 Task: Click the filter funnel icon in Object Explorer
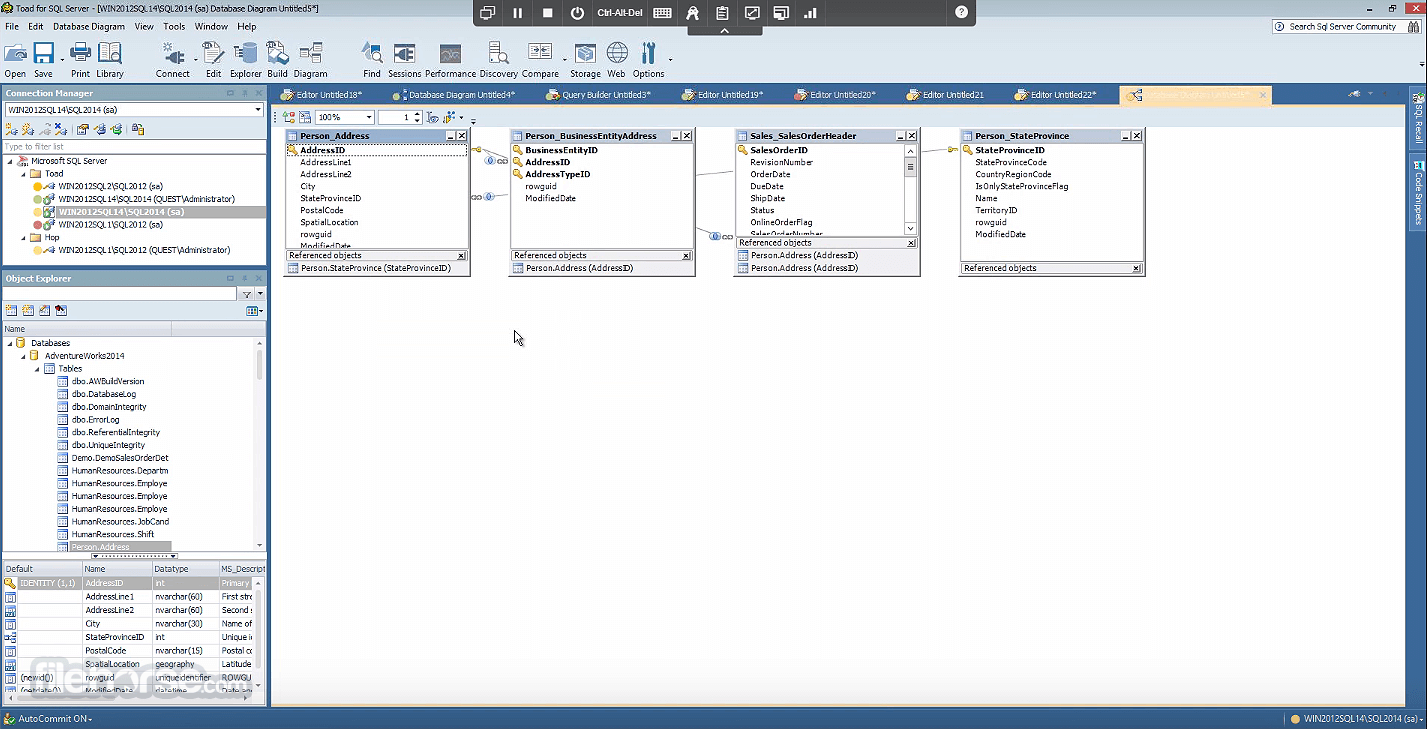pos(247,294)
